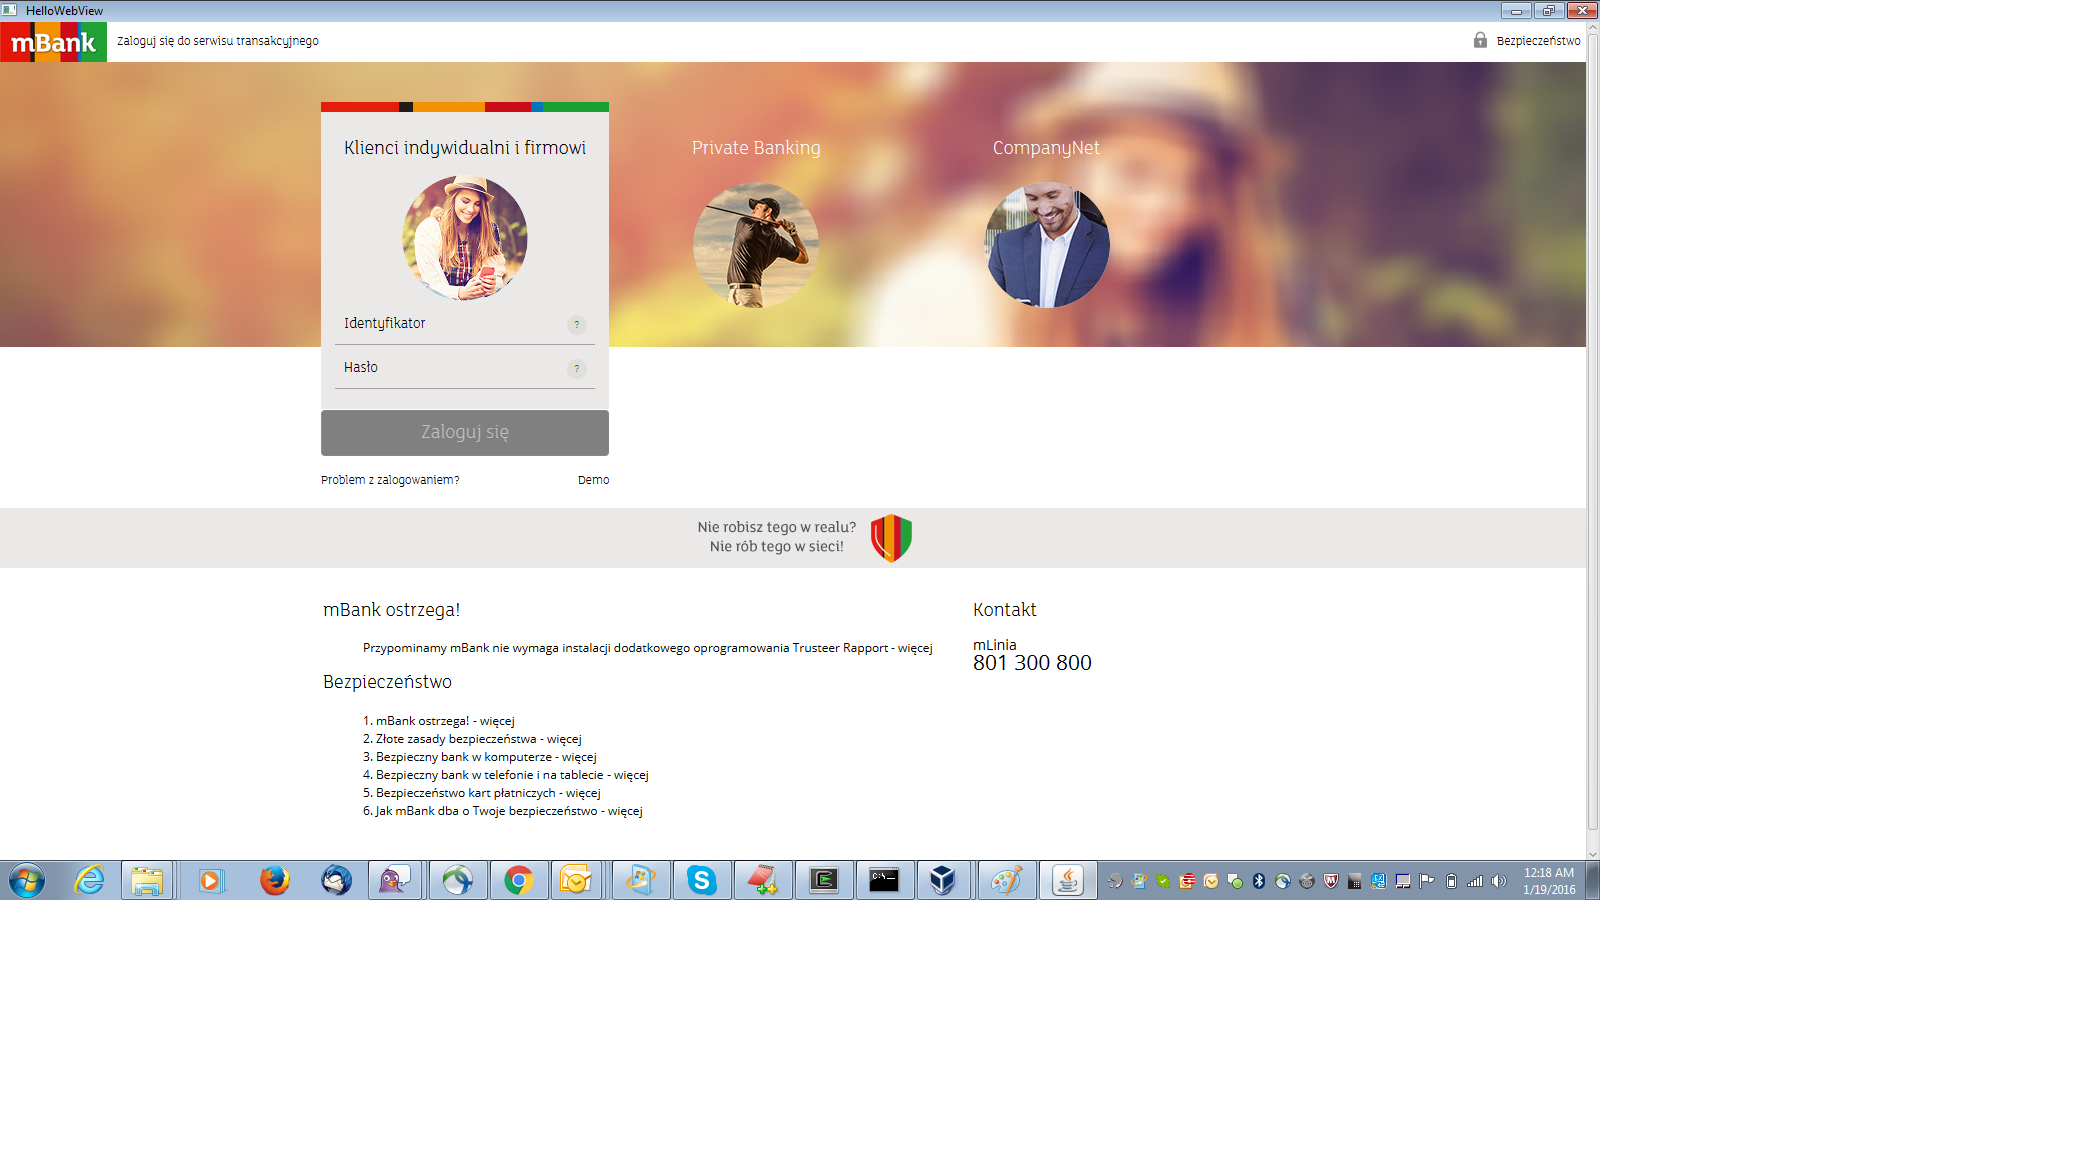Click the mBank logo

53,42
